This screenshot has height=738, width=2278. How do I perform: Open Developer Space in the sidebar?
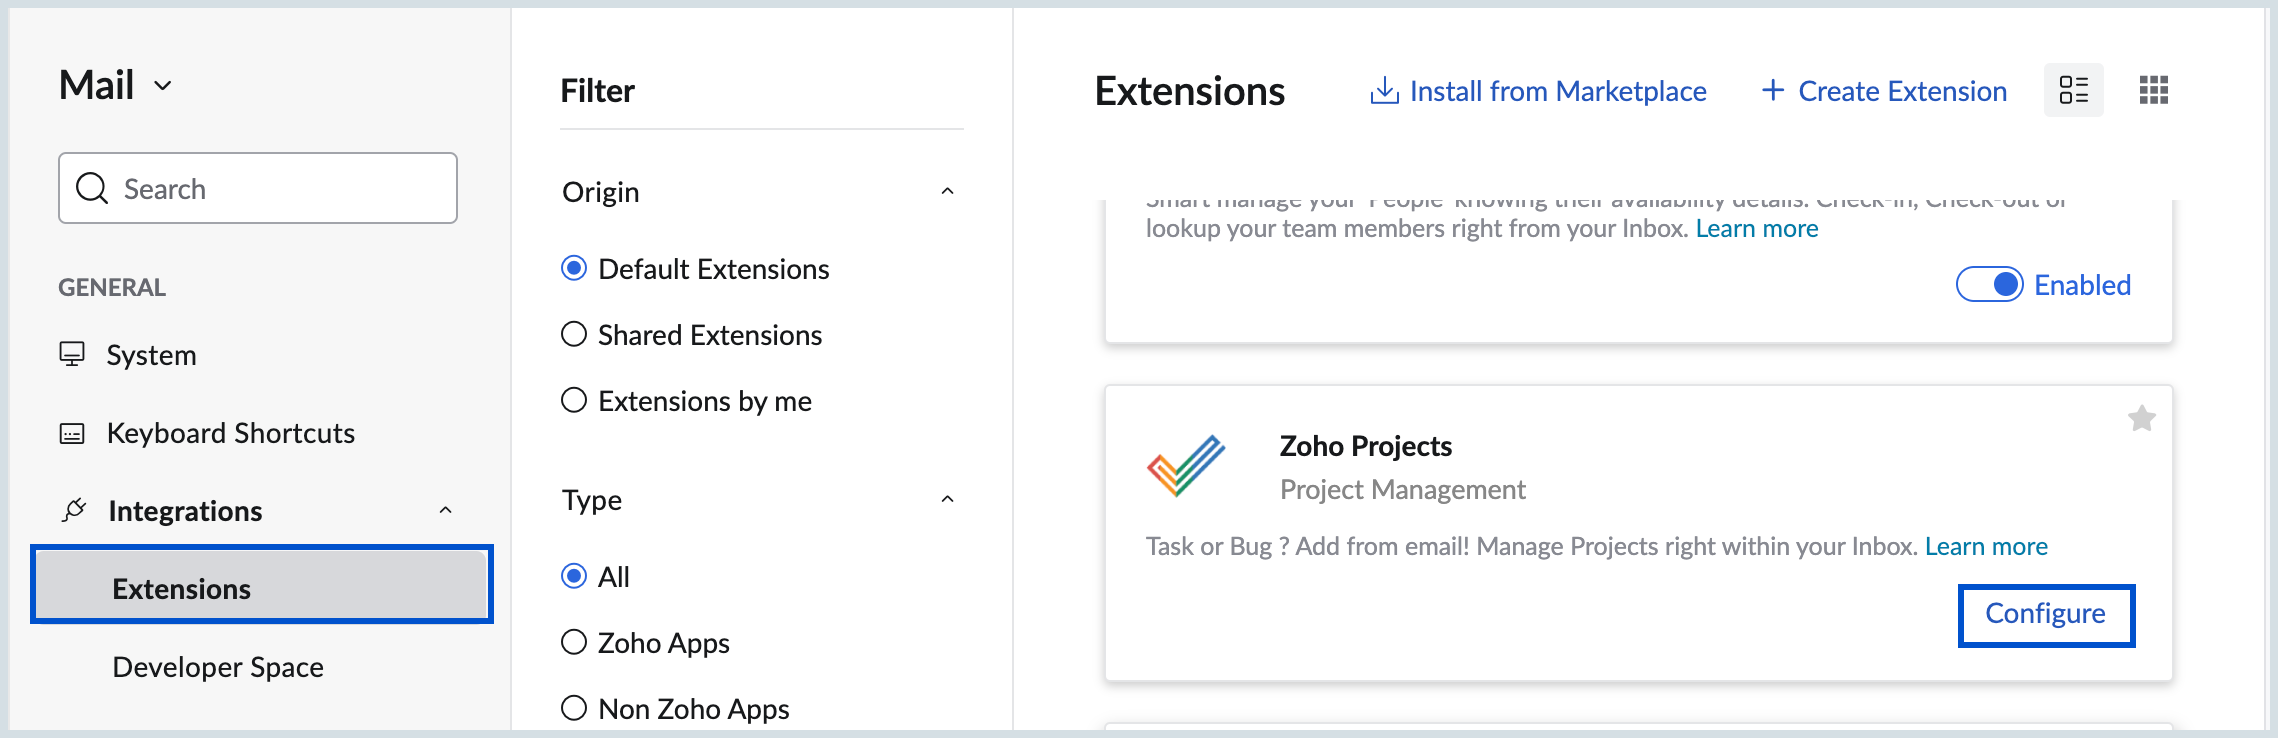pyautogui.click(x=218, y=667)
